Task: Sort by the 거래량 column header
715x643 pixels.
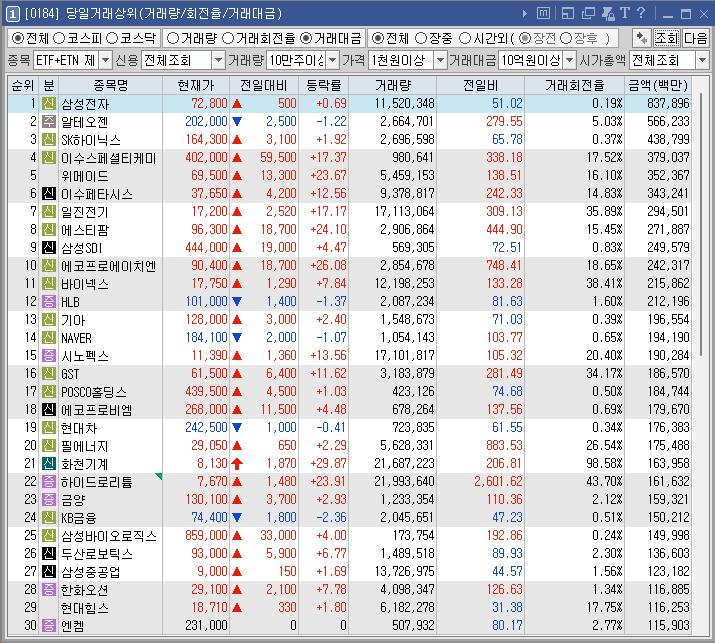Action: (393, 86)
